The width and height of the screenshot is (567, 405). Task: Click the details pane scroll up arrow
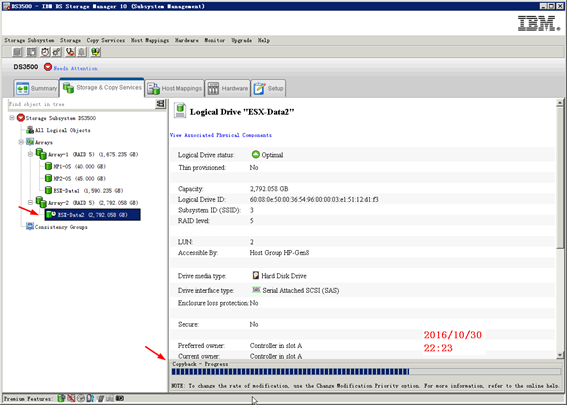click(x=560, y=103)
